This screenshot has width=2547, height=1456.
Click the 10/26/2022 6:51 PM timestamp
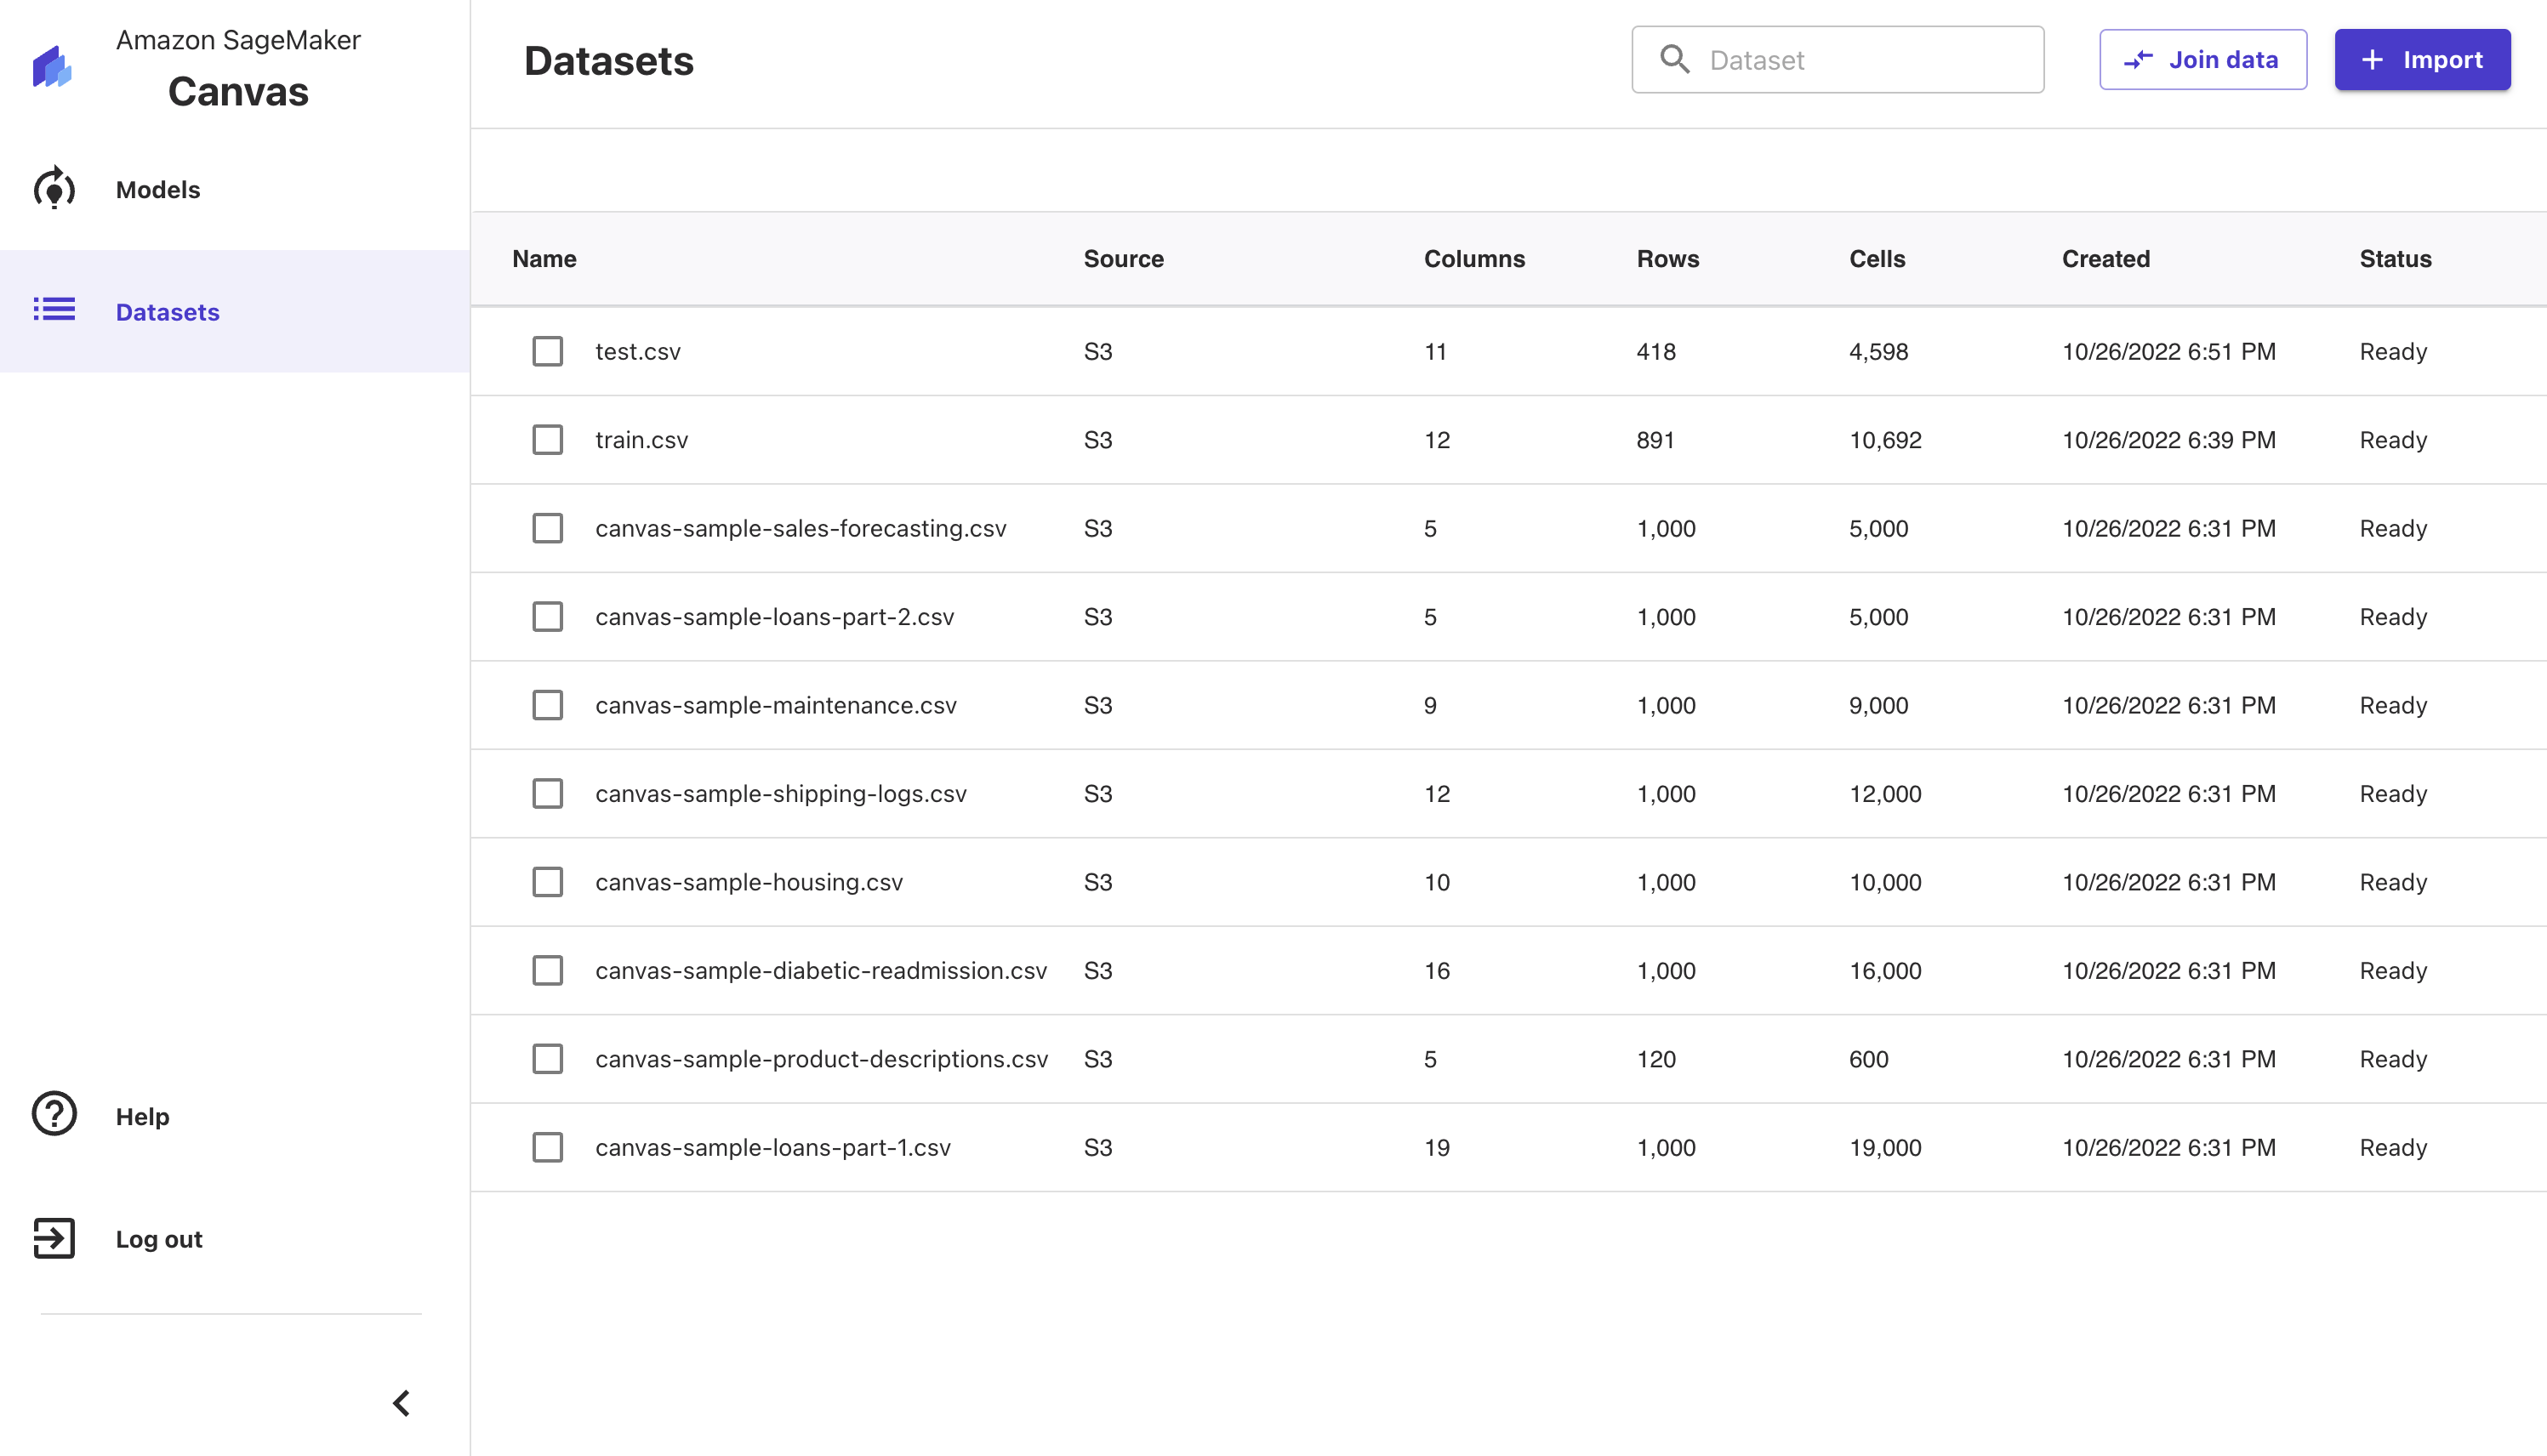[2168, 352]
